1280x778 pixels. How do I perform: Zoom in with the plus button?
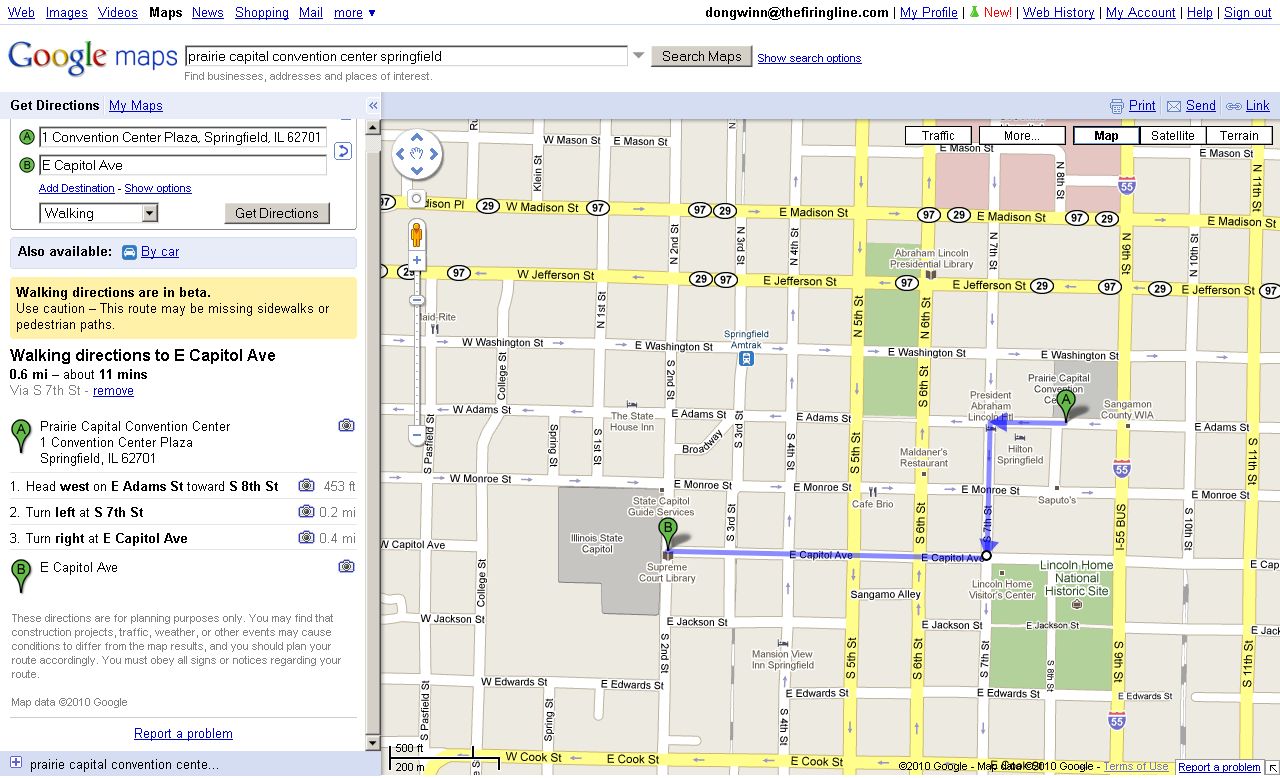(x=417, y=261)
